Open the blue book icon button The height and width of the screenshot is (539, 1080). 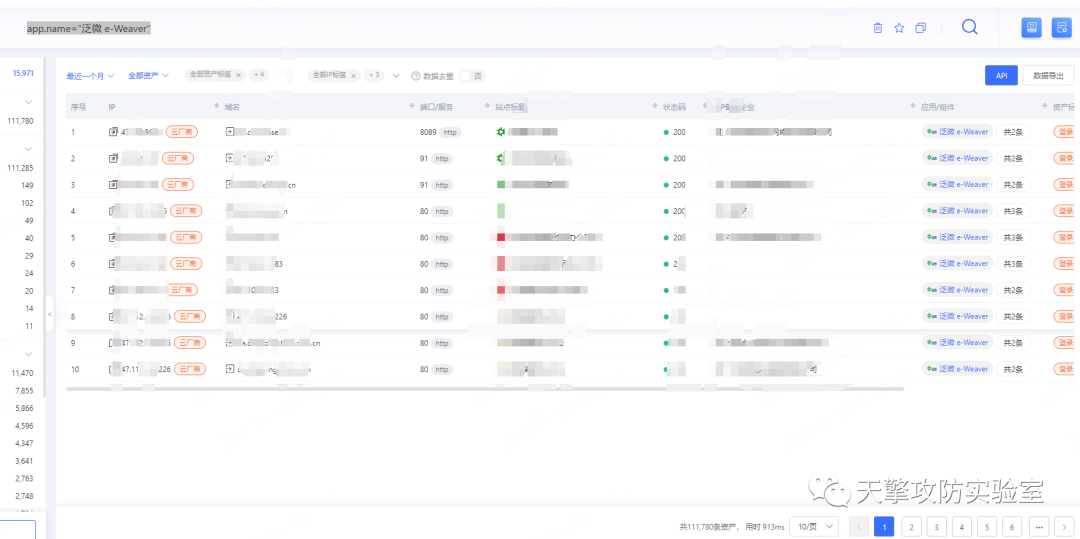(1031, 28)
